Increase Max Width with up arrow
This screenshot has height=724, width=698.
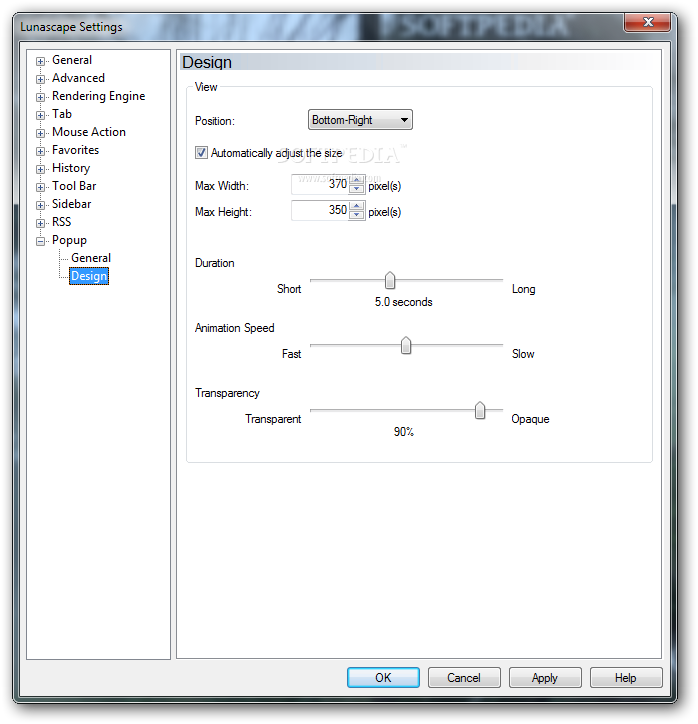(356, 180)
